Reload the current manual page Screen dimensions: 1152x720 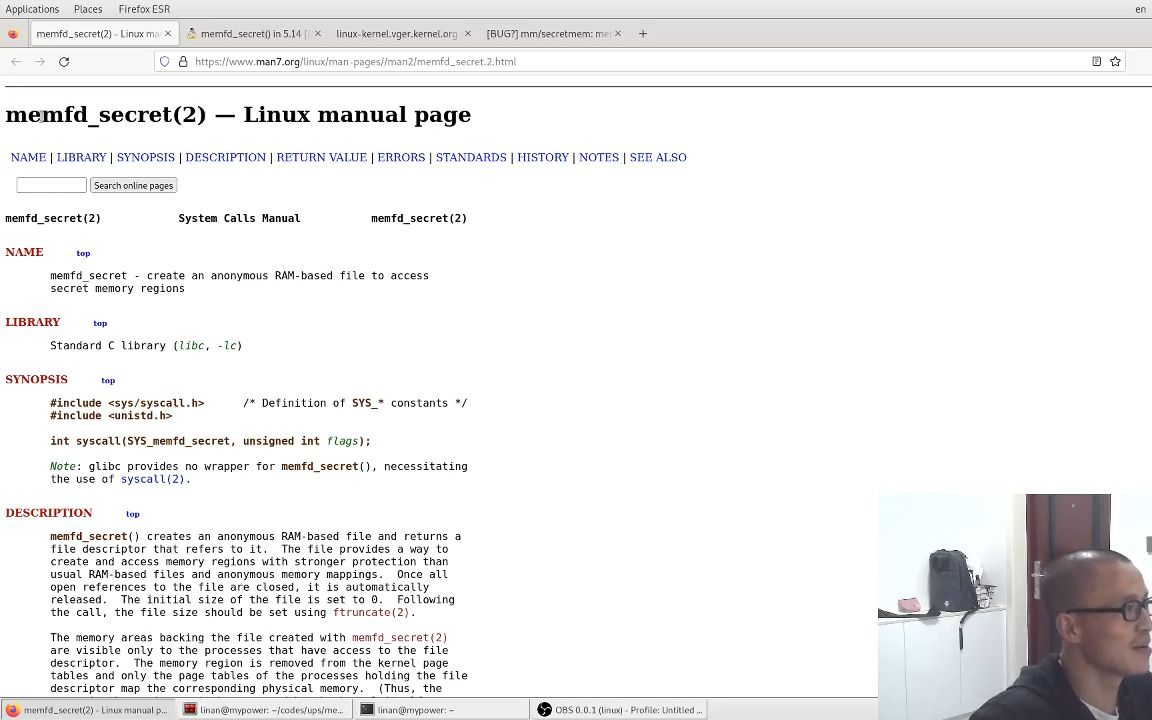click(63, 61)
